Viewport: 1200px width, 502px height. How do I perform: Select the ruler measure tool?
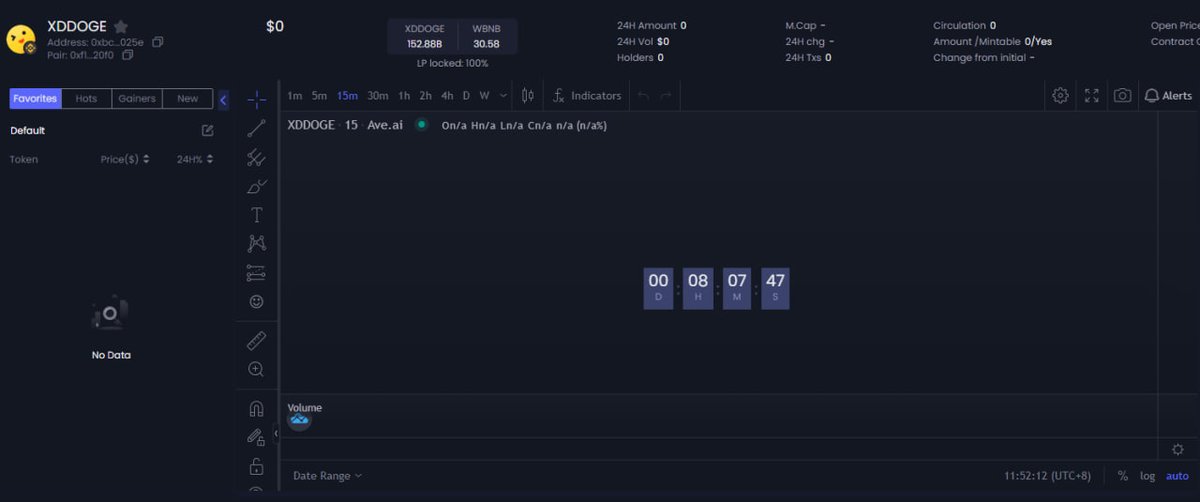tap(256, 341)
